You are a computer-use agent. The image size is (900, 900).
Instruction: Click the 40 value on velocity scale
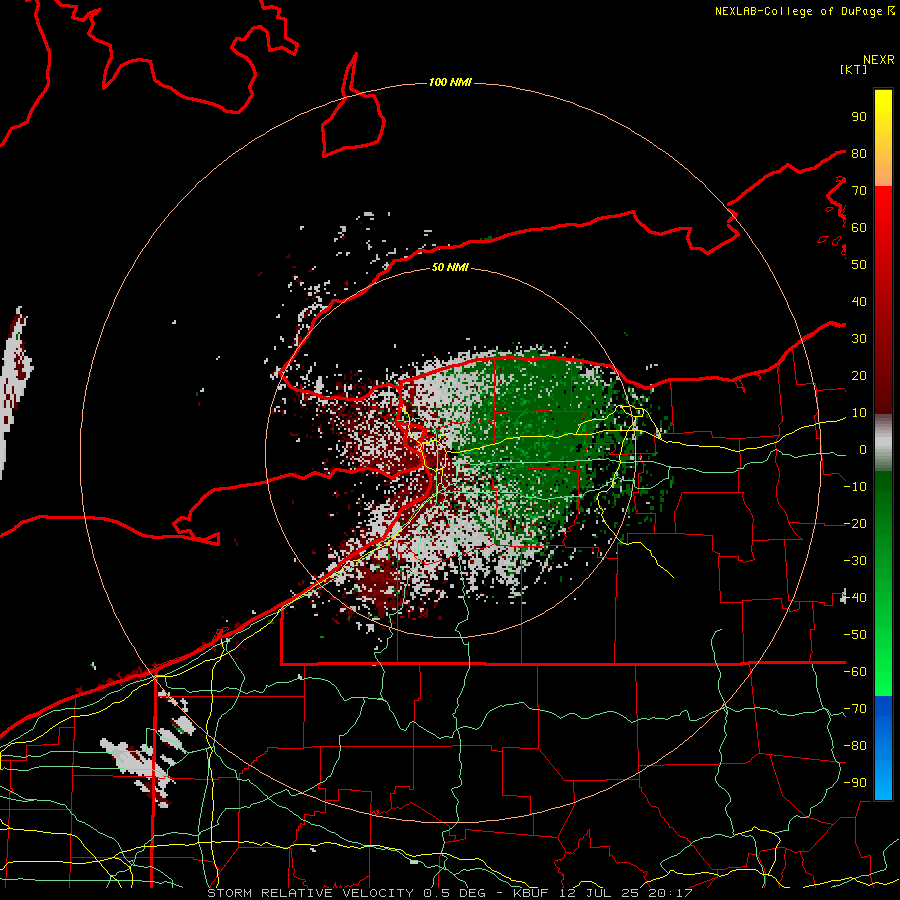(859, 302)
